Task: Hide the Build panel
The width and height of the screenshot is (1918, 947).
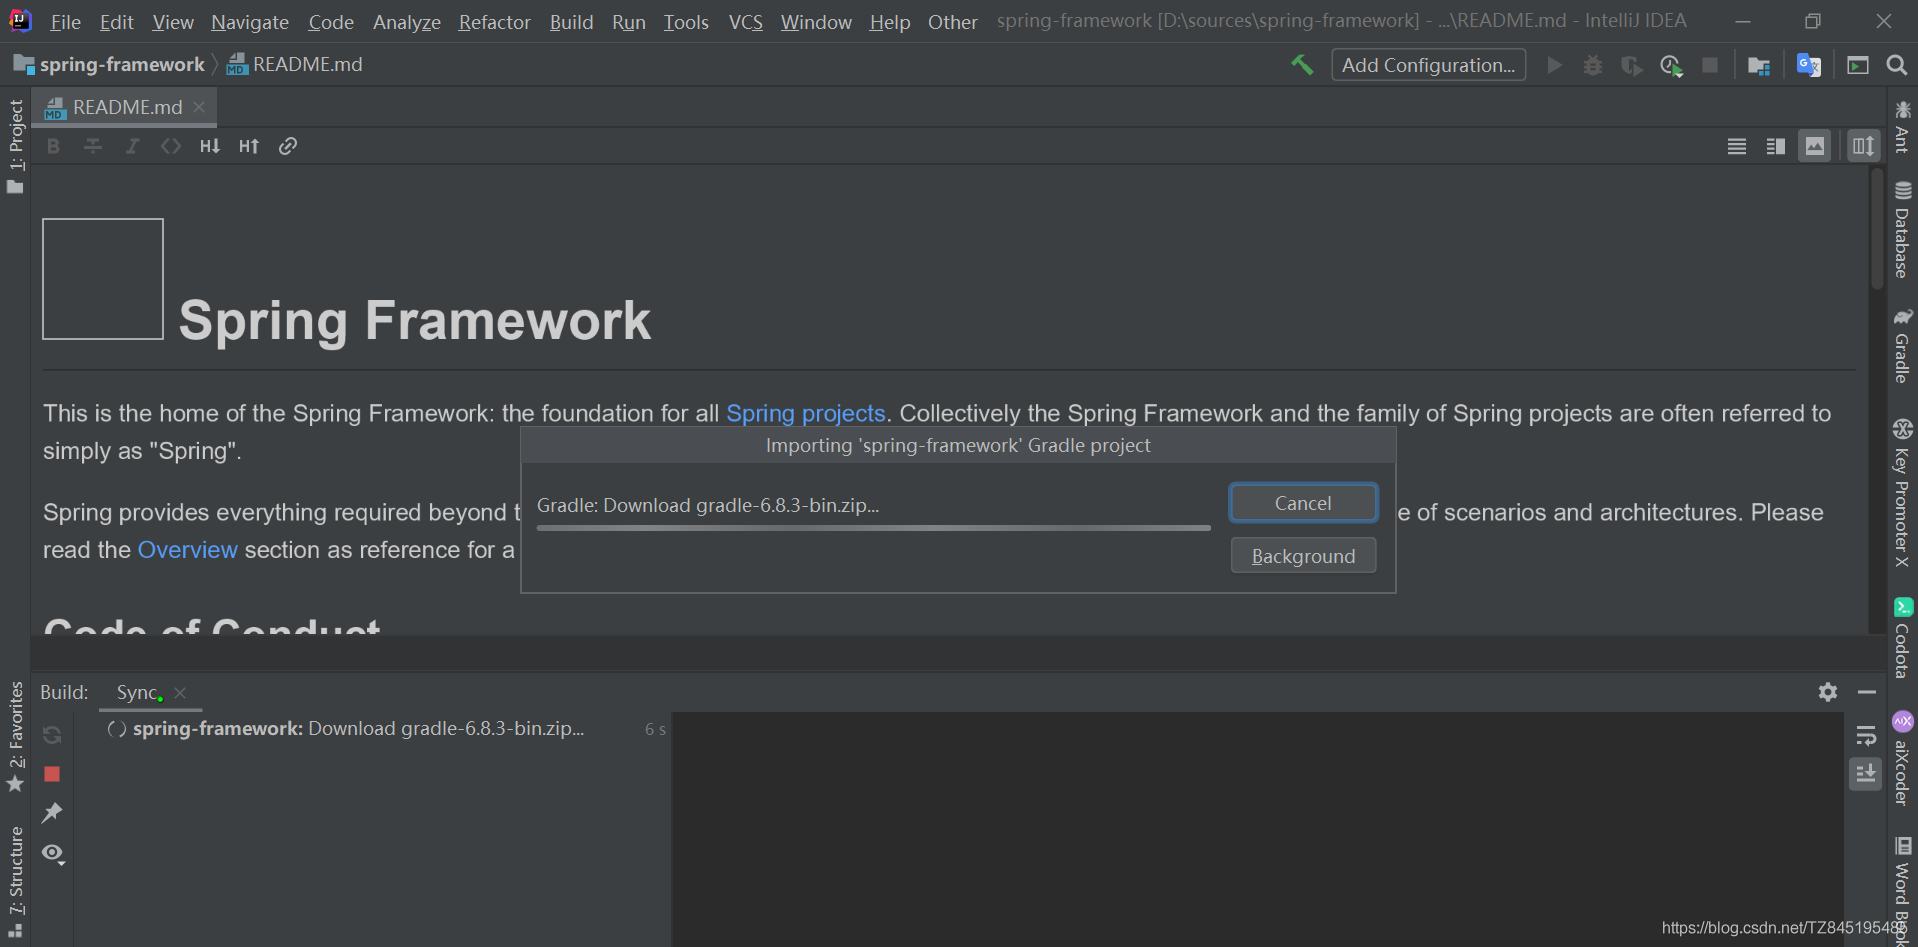Action: click(1866, 692)
